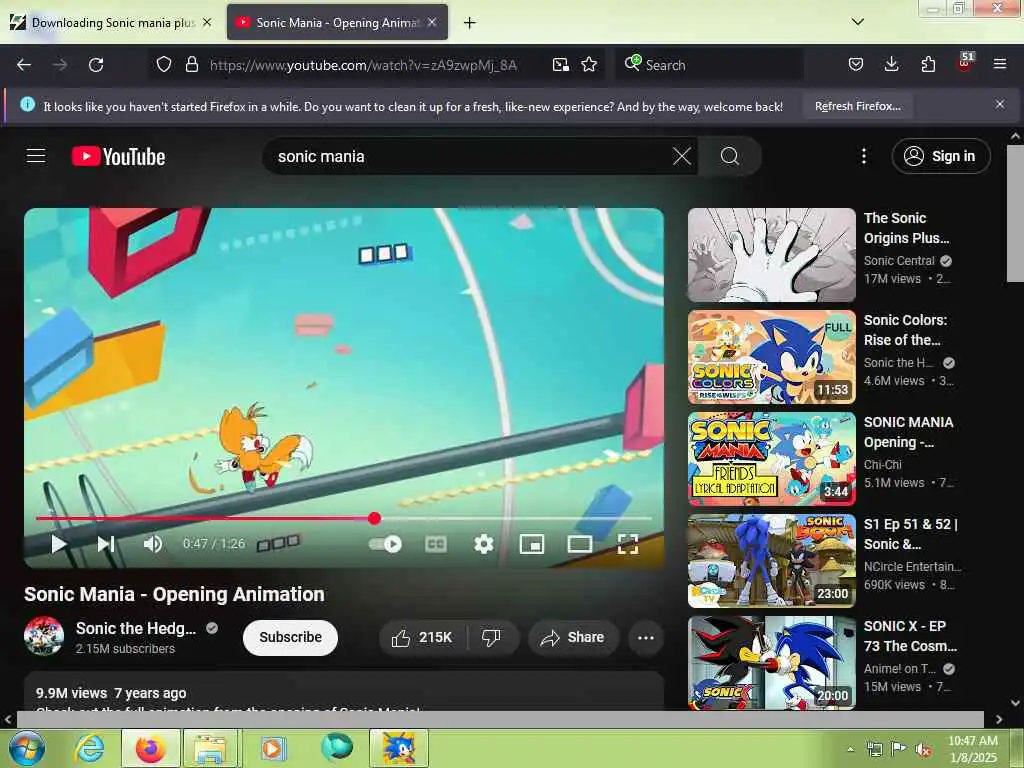Click the red scrubber on video progress bar

click(374, 519)
